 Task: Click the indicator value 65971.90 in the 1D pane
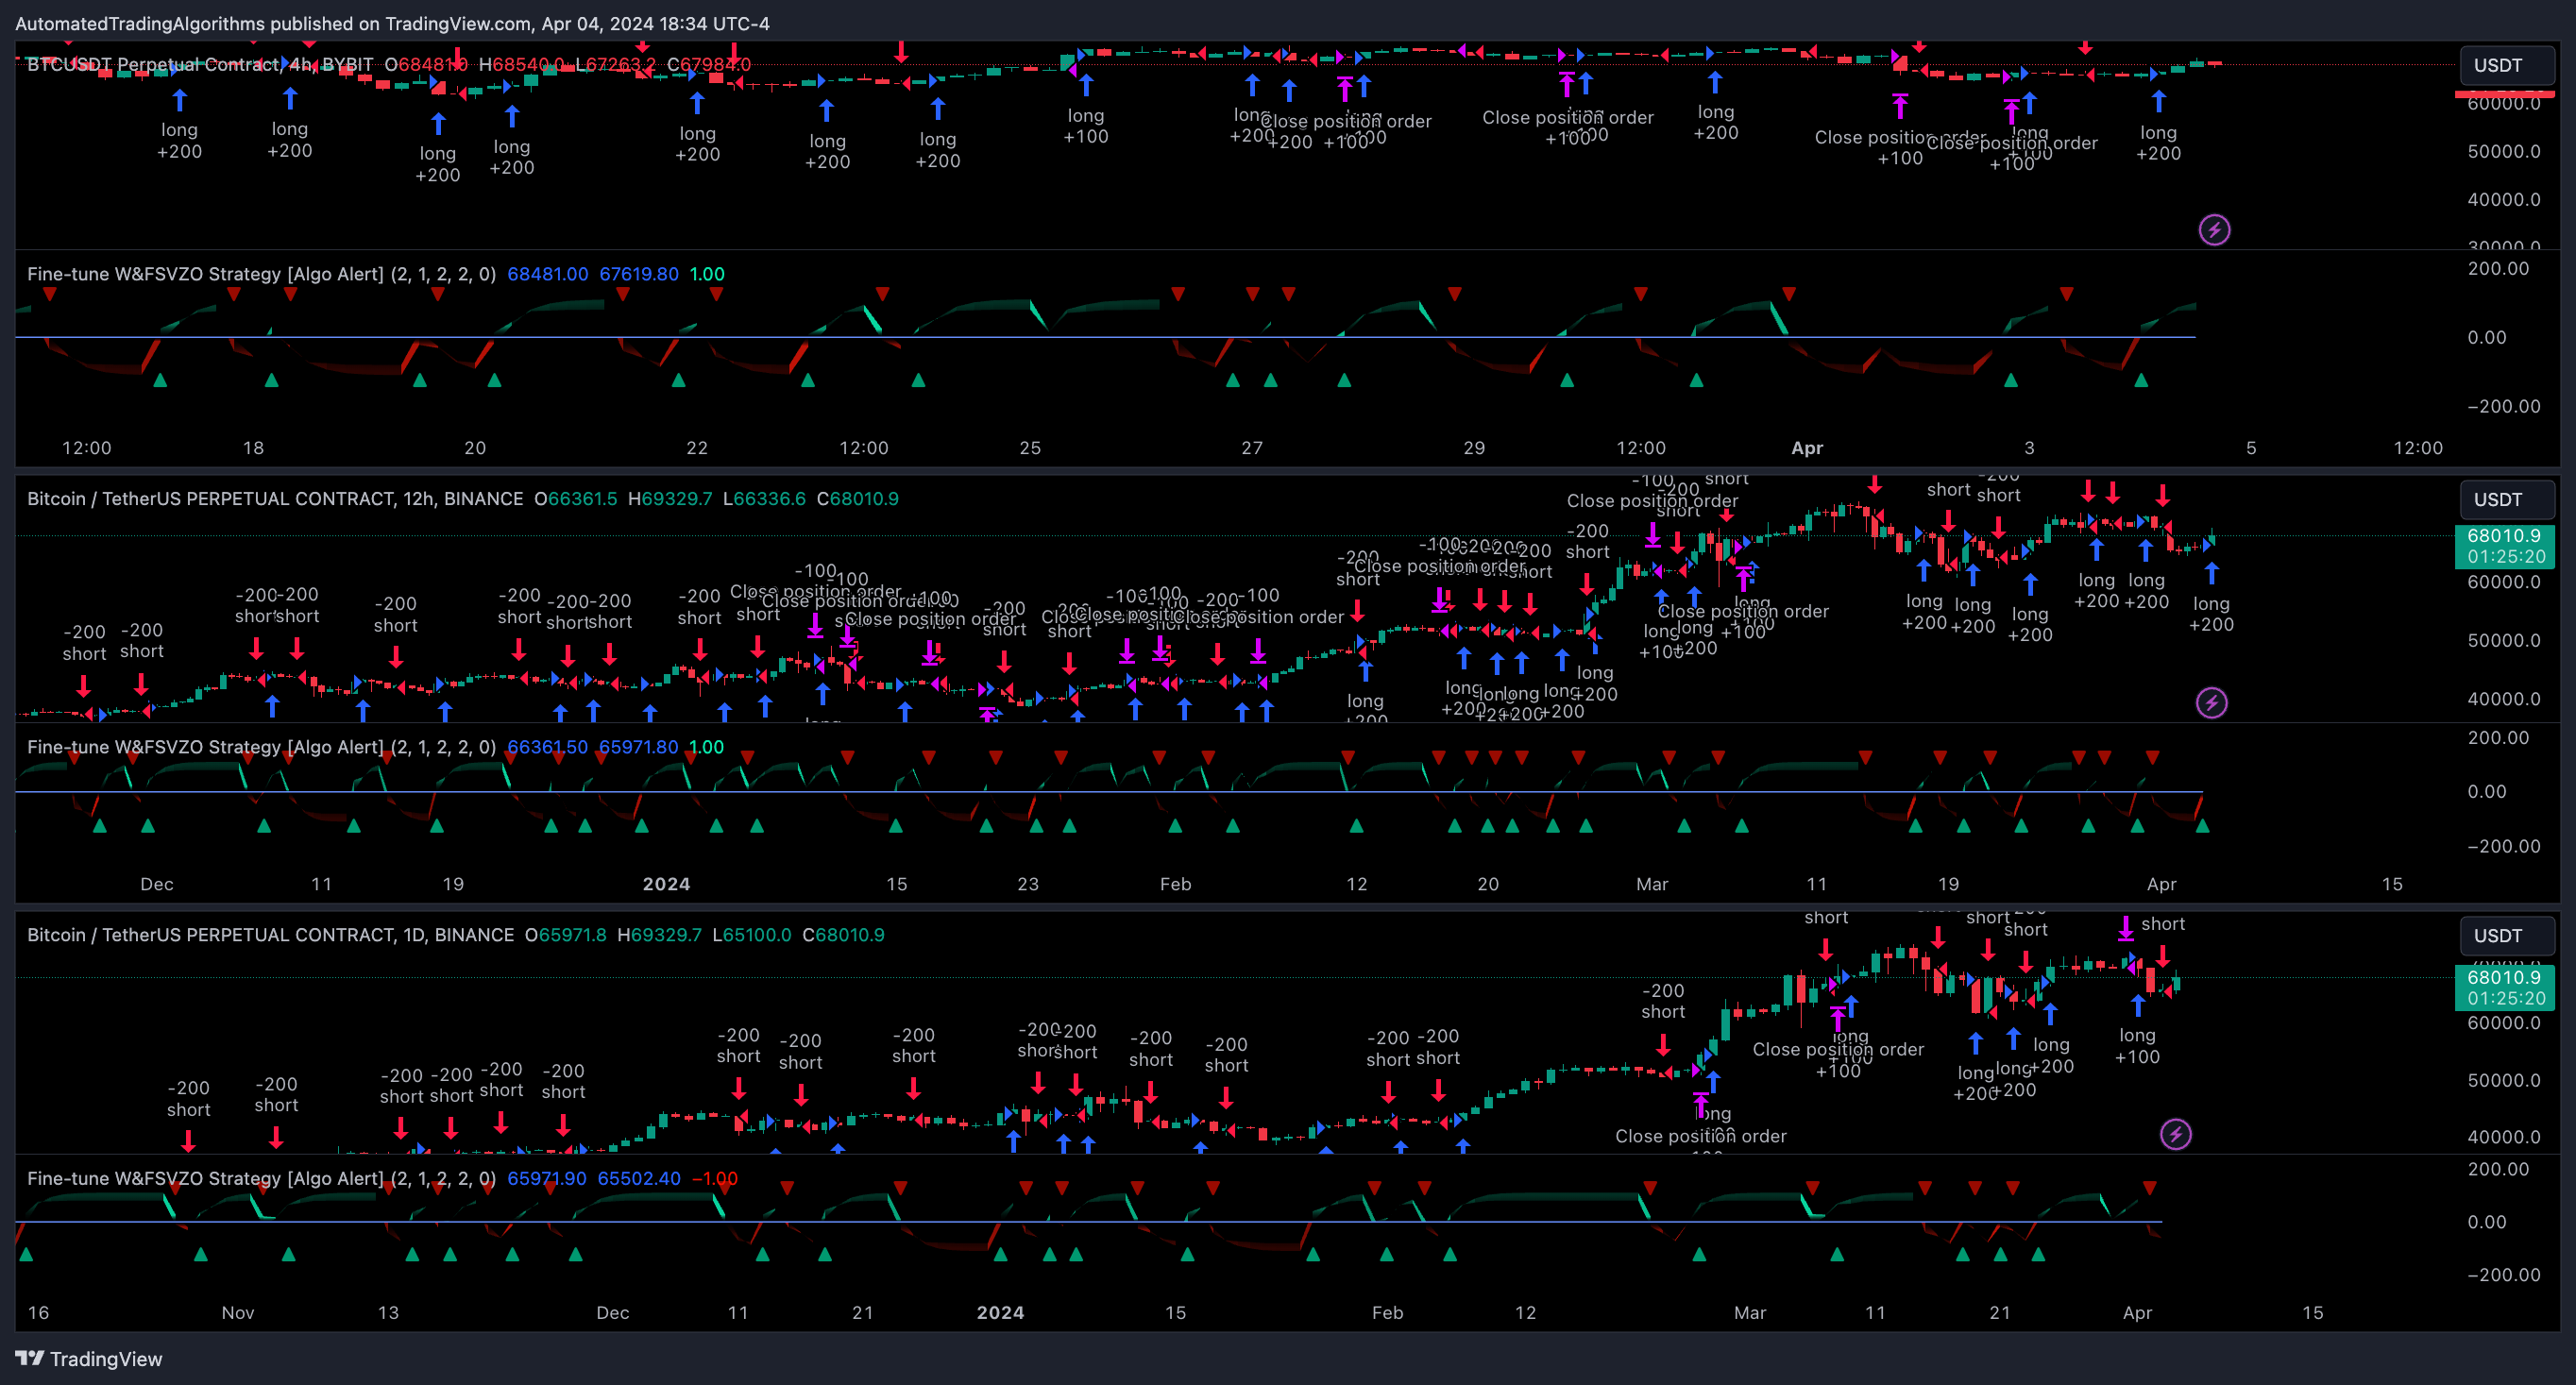(547, 1178)
